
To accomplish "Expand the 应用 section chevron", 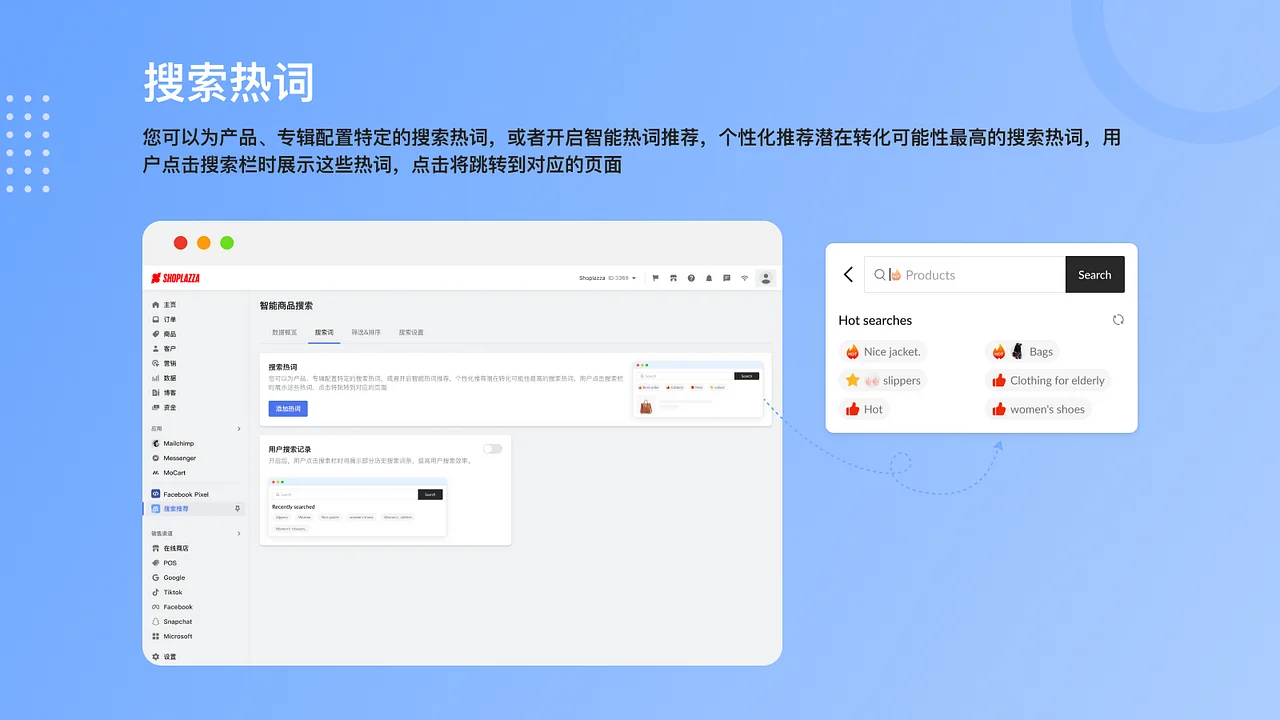I will [x=239, y=427].
